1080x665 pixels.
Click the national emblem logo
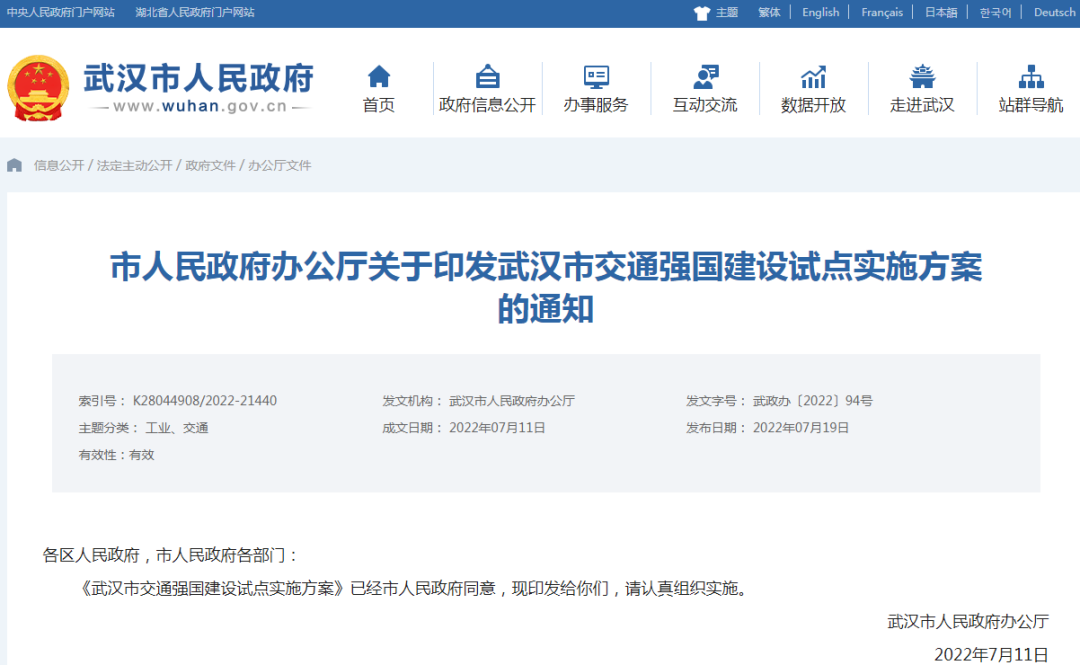point(39,88)
